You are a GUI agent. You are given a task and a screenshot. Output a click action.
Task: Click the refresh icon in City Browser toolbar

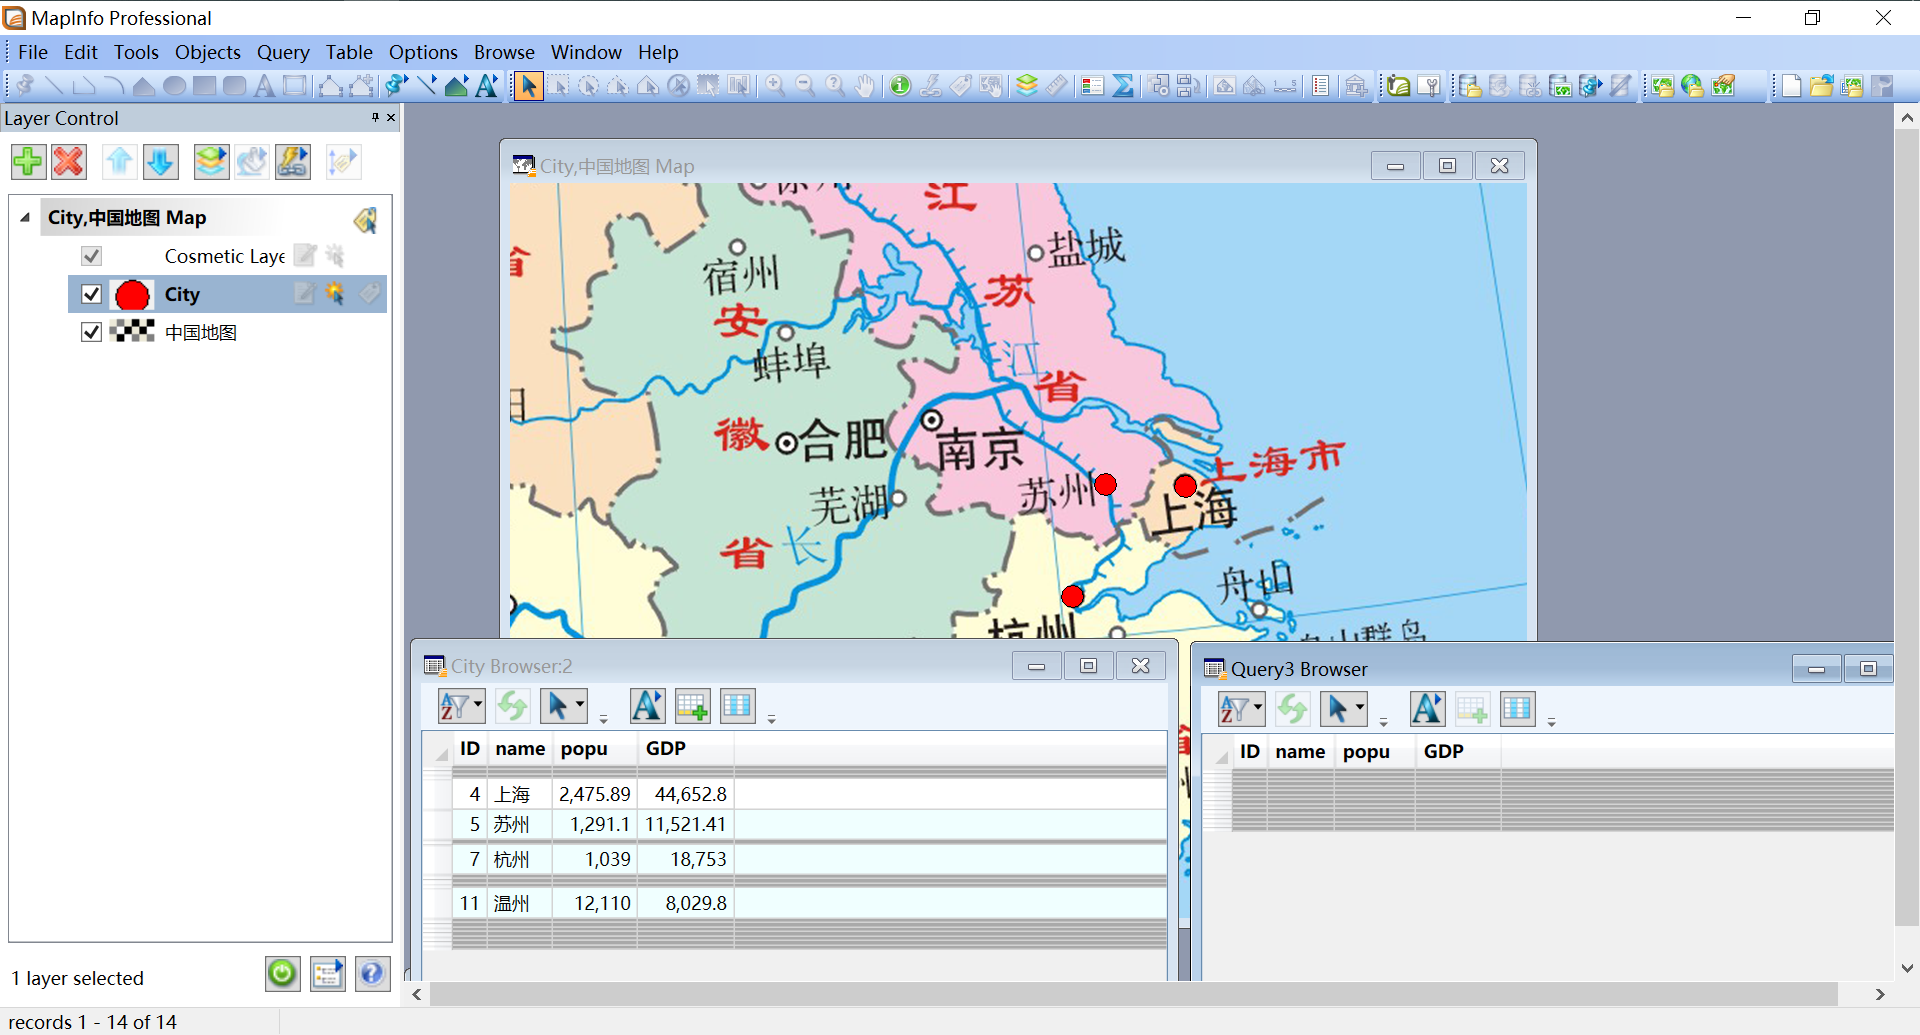tap(513, 706)
